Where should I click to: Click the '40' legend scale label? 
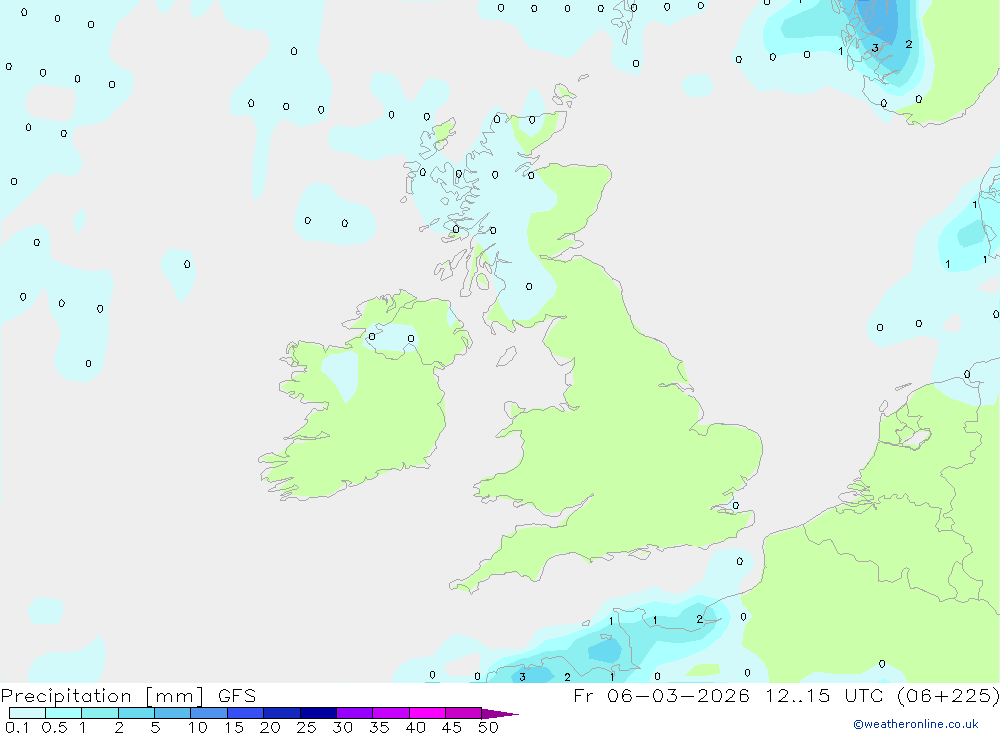pyautogui.click(x=415, y=727)
